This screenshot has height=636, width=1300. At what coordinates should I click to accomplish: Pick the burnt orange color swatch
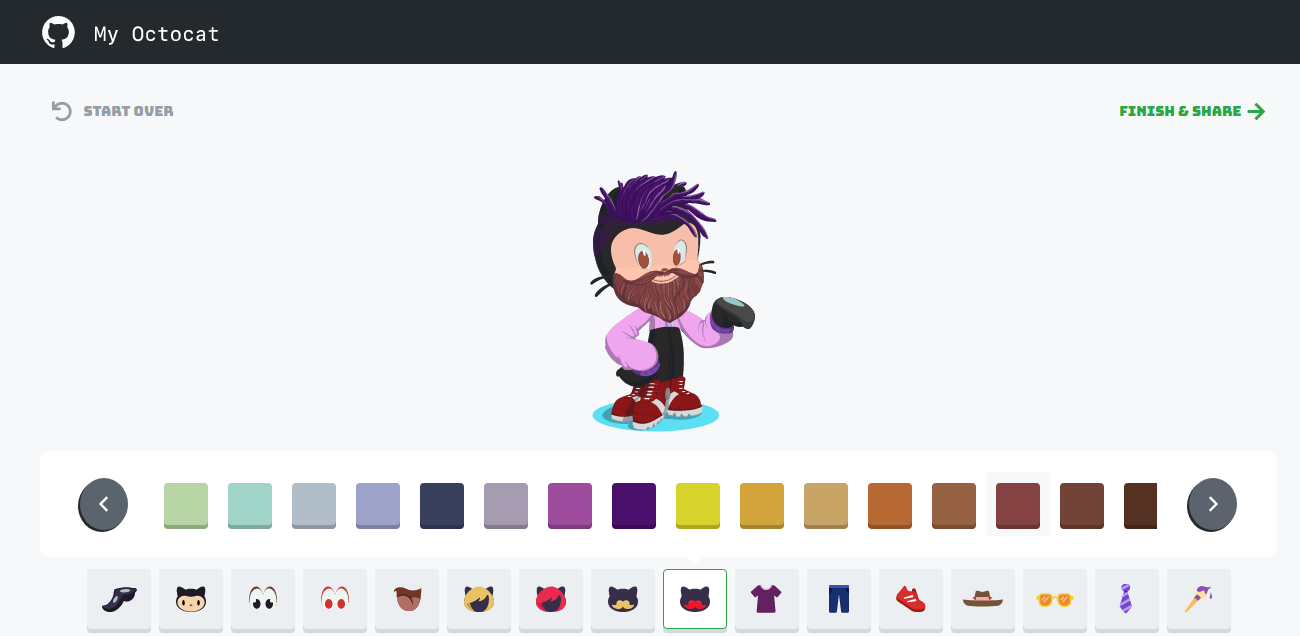click(x=890, y=505)
